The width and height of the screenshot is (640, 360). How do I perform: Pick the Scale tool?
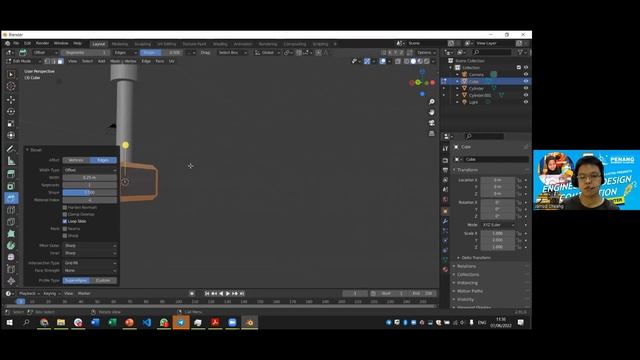tap(11, 123)
